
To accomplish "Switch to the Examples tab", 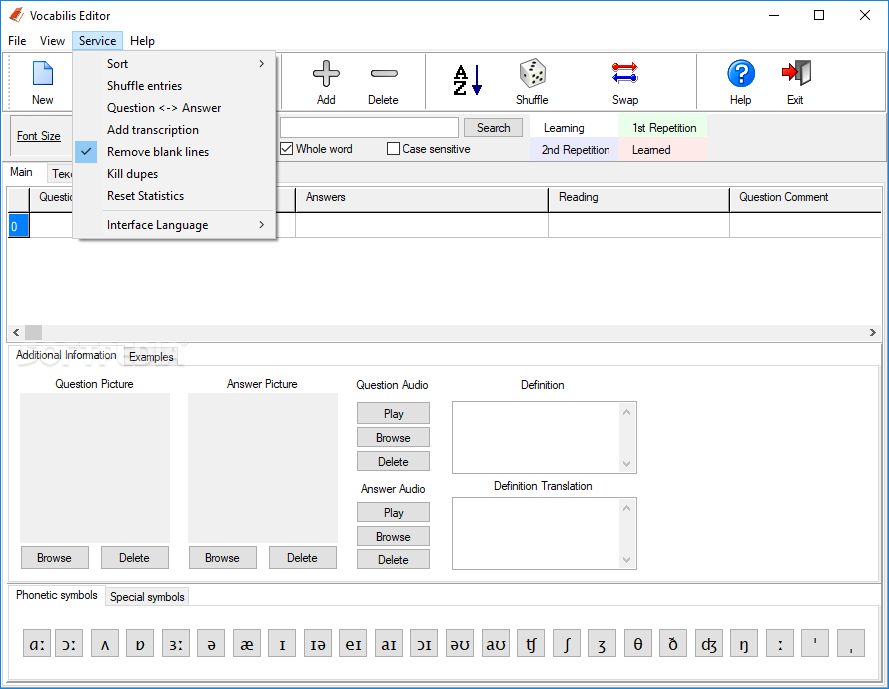I will [151, 357].
